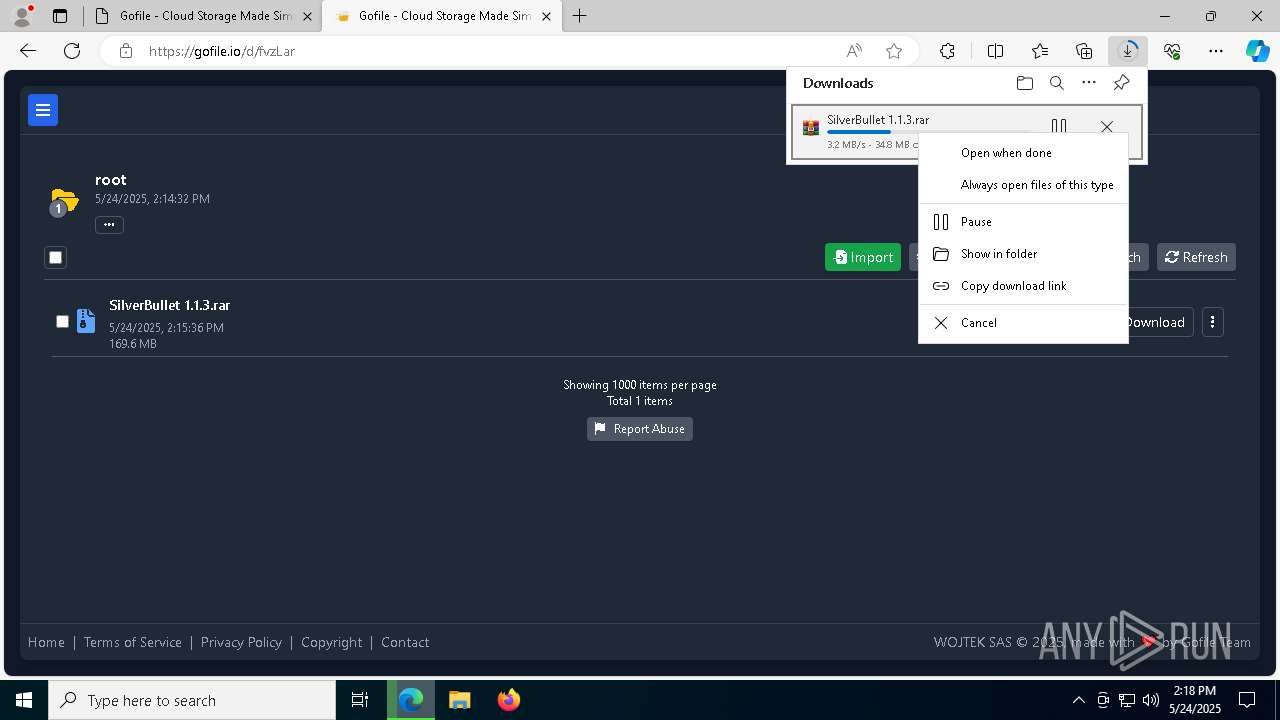This screenshot has width=1280, height=720.
Task: Open the three-dot menu for SilverBullet row
Action: point(1213,322)
